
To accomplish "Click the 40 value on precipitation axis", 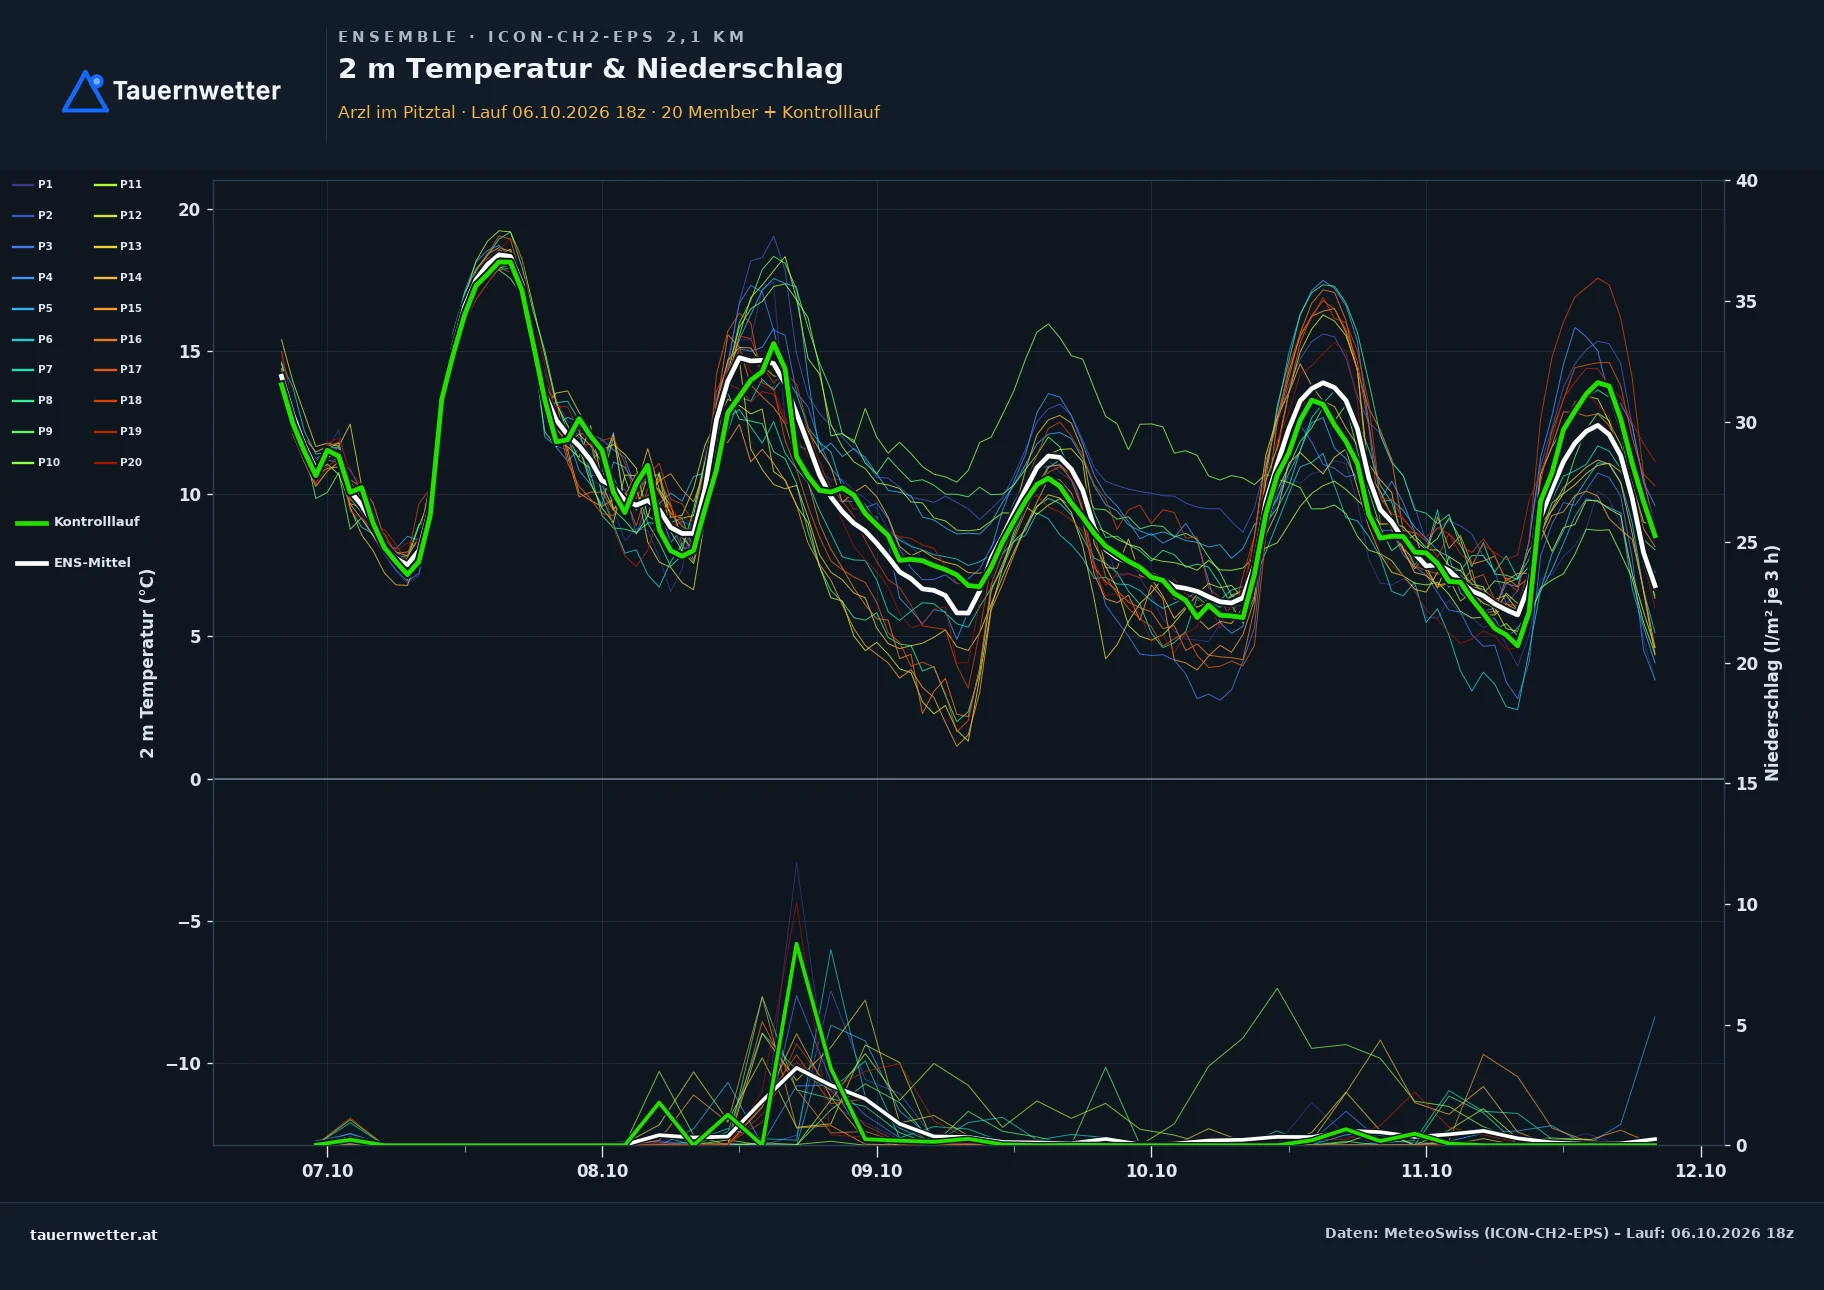I will [x=1746, y=181].
